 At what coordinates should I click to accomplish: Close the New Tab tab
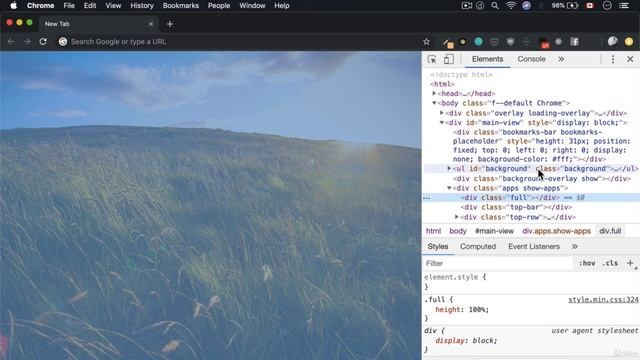[151, 24]
